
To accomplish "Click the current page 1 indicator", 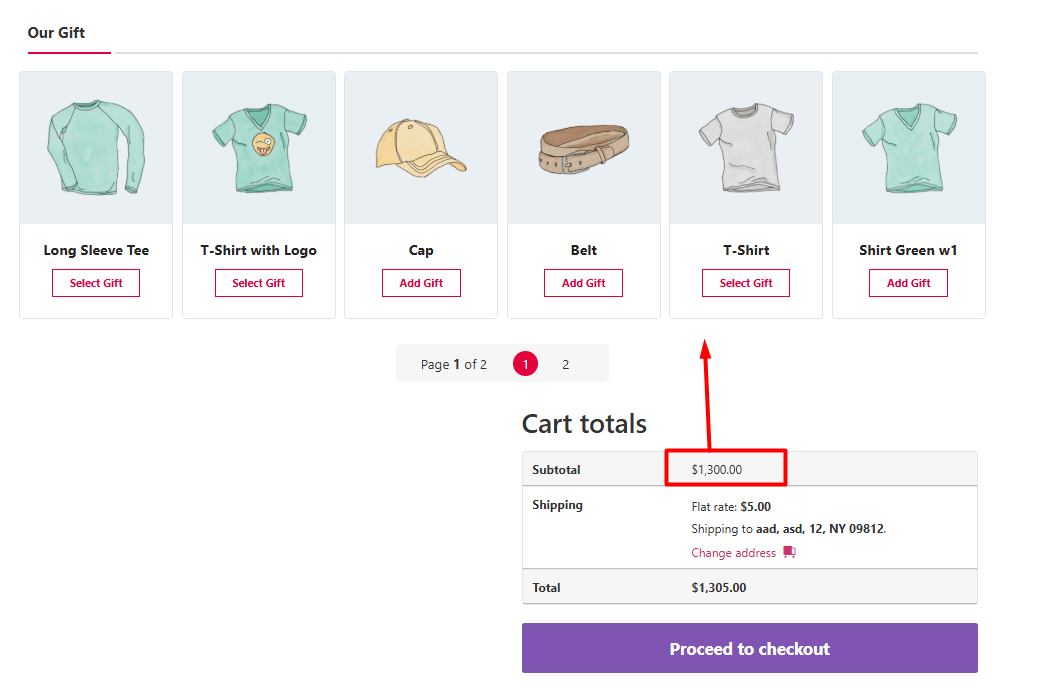I will (525, 364).
